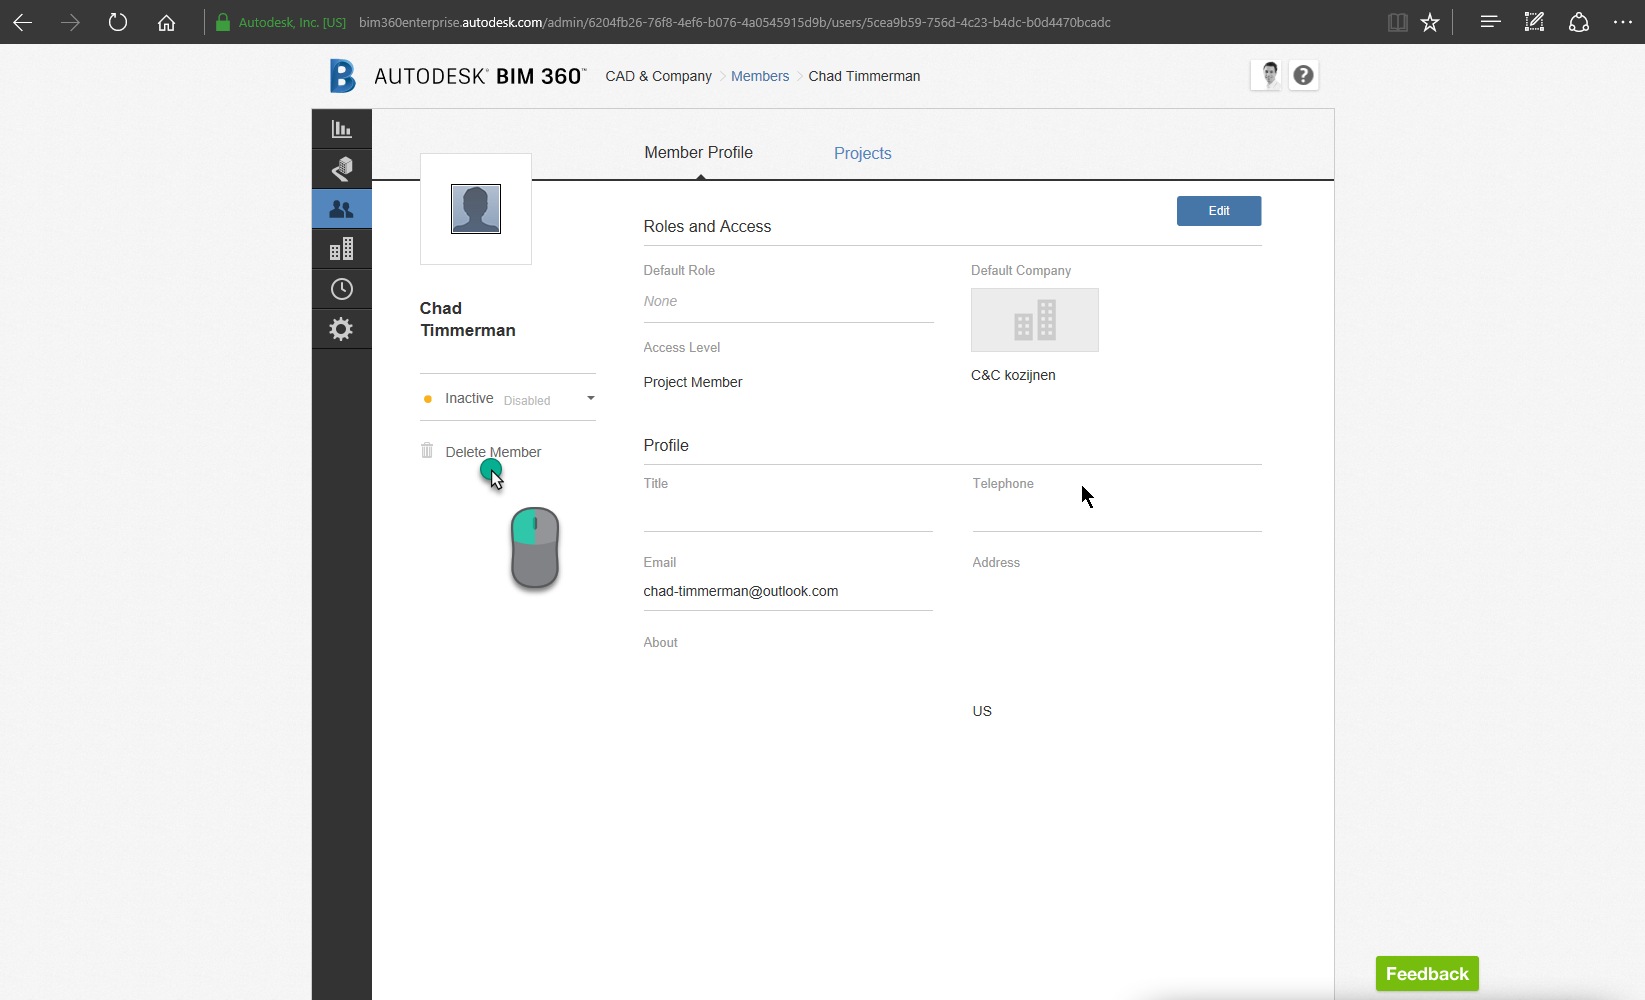Select the Projects icon in the sidebar
Viewport: 1645px width, 1000px height.
(x=341, y=168)
